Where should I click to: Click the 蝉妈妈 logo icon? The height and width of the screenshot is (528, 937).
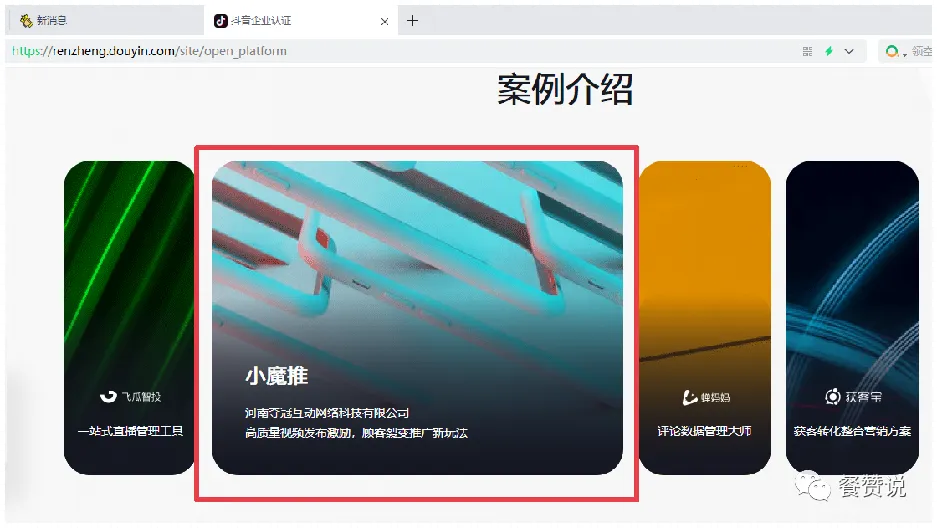690,397
